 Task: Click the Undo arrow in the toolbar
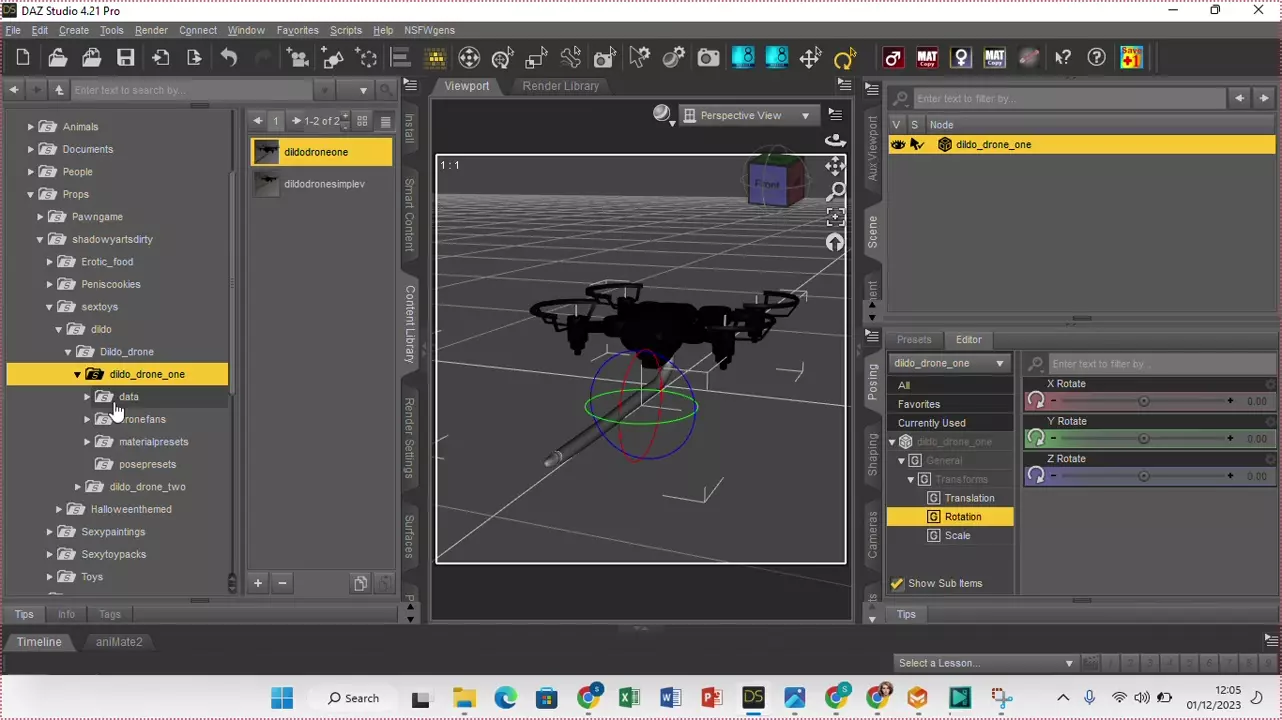pos(229,58)
